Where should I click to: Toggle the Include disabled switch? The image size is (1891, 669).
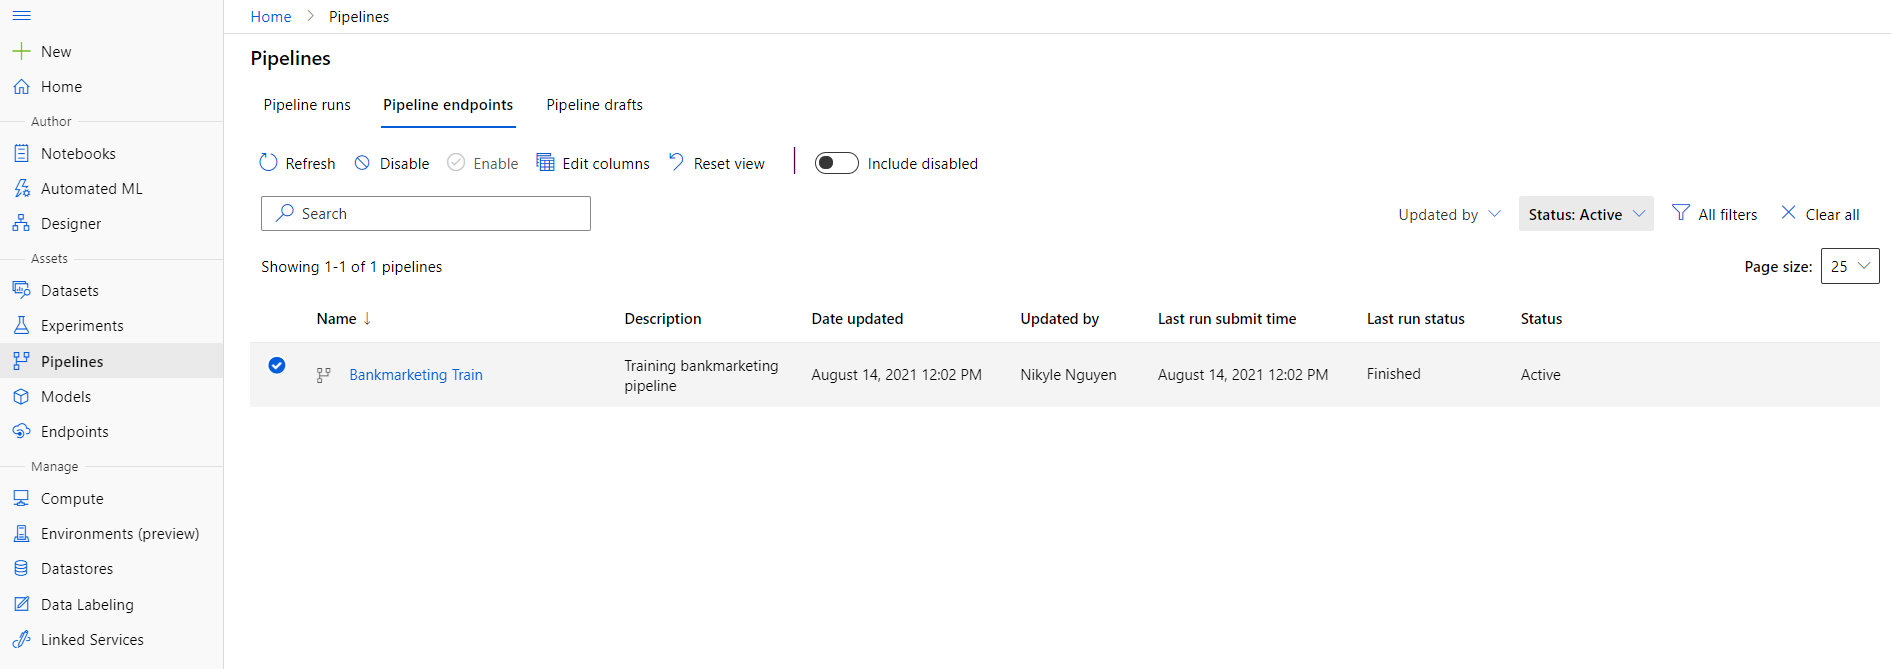coord(837,163)
